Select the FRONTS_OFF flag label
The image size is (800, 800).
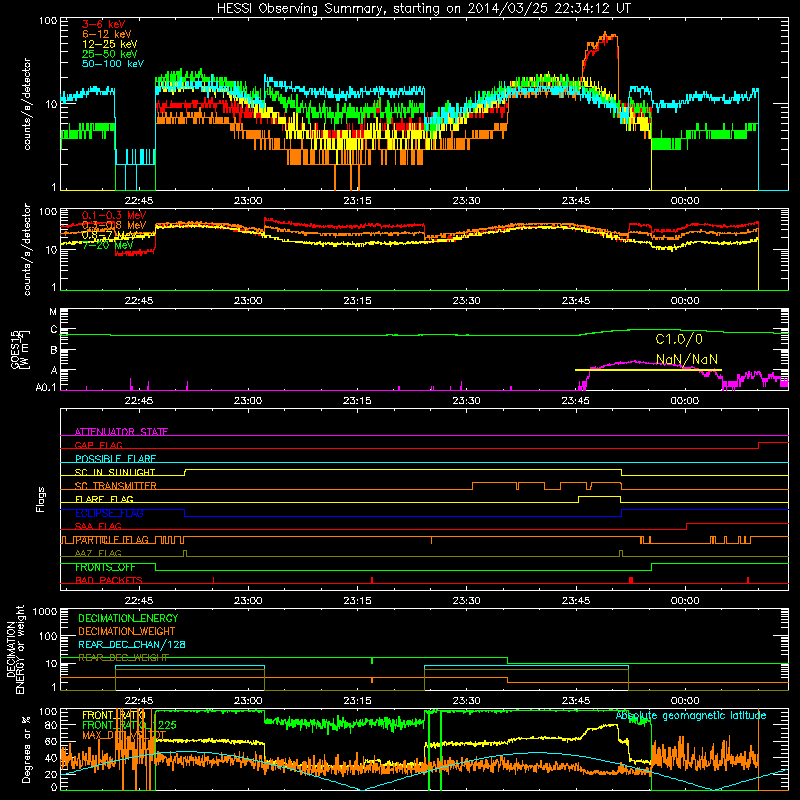tap(105, 567)
